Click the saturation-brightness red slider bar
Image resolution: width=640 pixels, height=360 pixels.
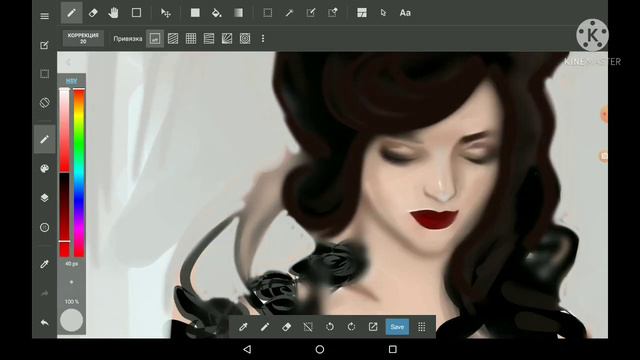(64, 173)
